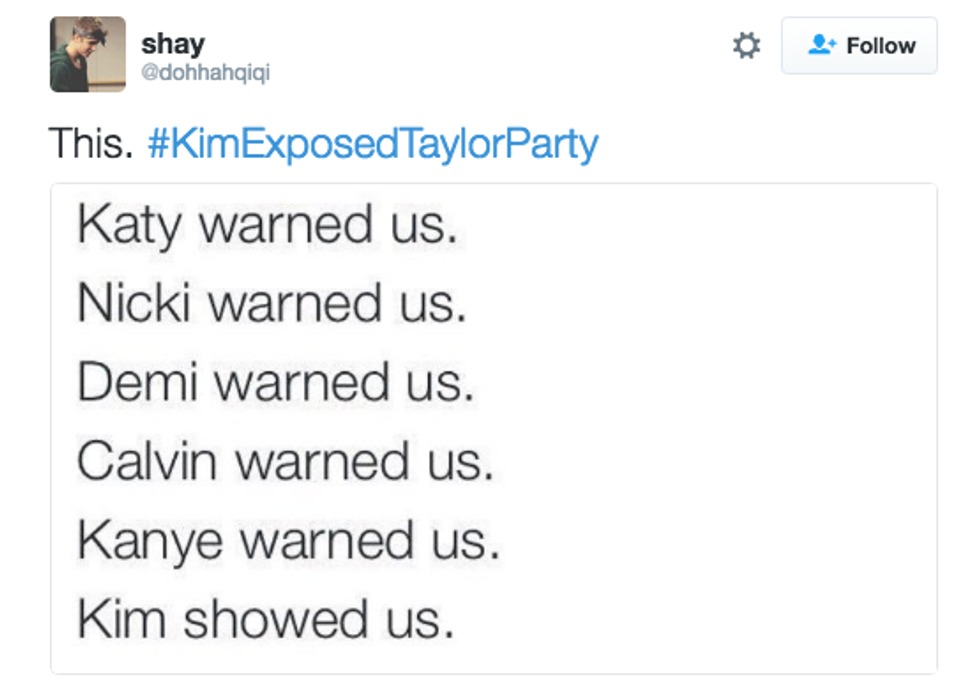Click the tweet text "This."
Screen dimensions: 980x682
[x=91, y=144]
